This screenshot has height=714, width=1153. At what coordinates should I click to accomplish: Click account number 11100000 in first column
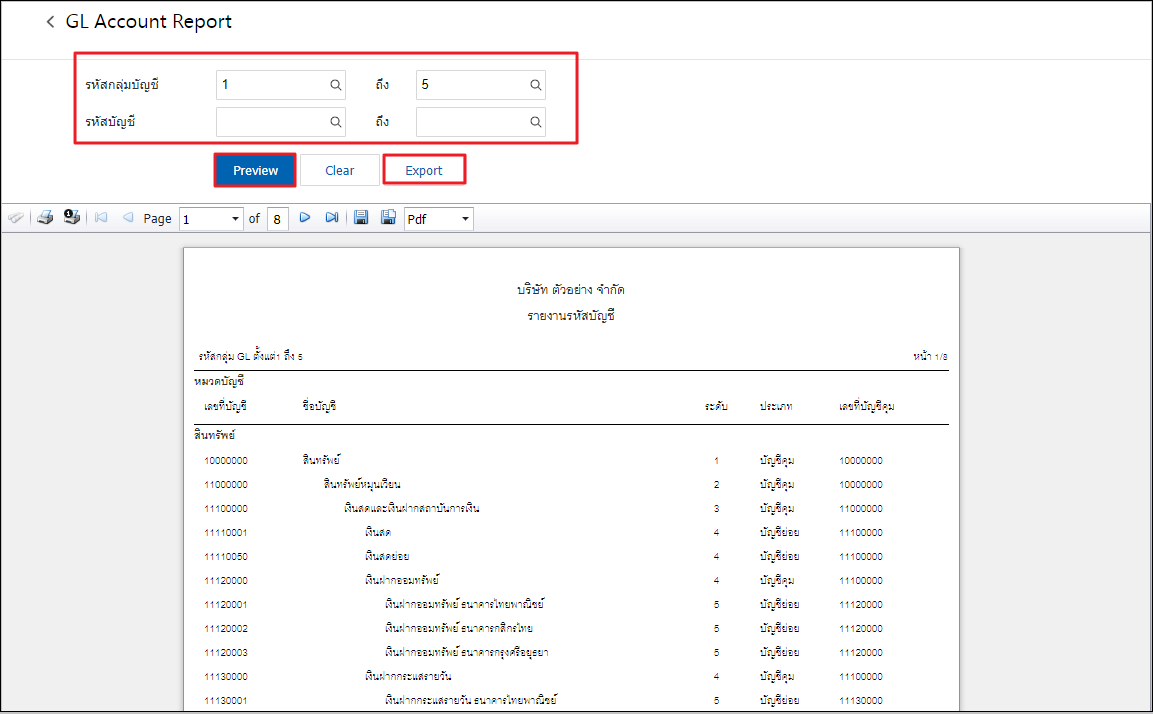pyautogui.click(x=226, y=509)
